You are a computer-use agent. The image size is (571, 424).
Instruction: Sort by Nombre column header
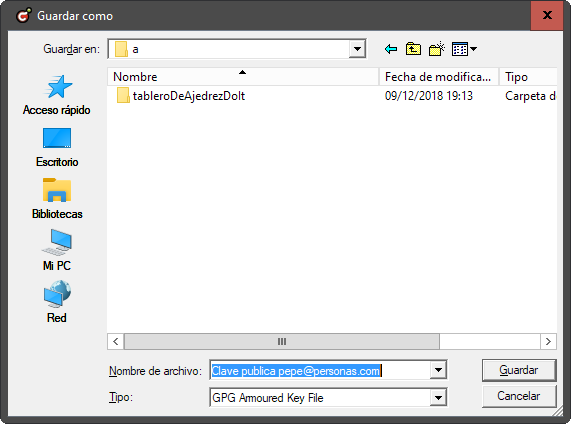(243, 76)
